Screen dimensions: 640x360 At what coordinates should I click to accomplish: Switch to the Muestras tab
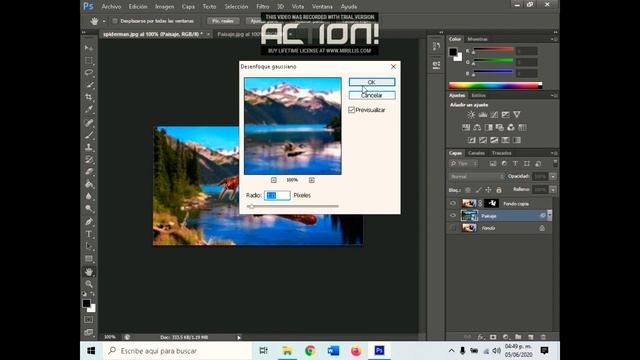[477, 39]
